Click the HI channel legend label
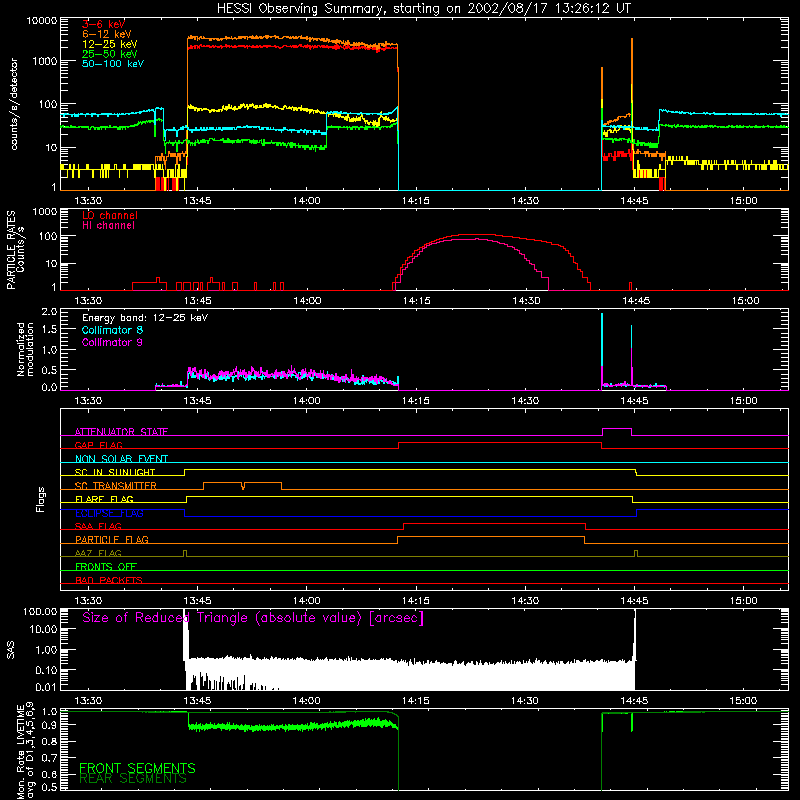The image size is (800, 800). 108,226
